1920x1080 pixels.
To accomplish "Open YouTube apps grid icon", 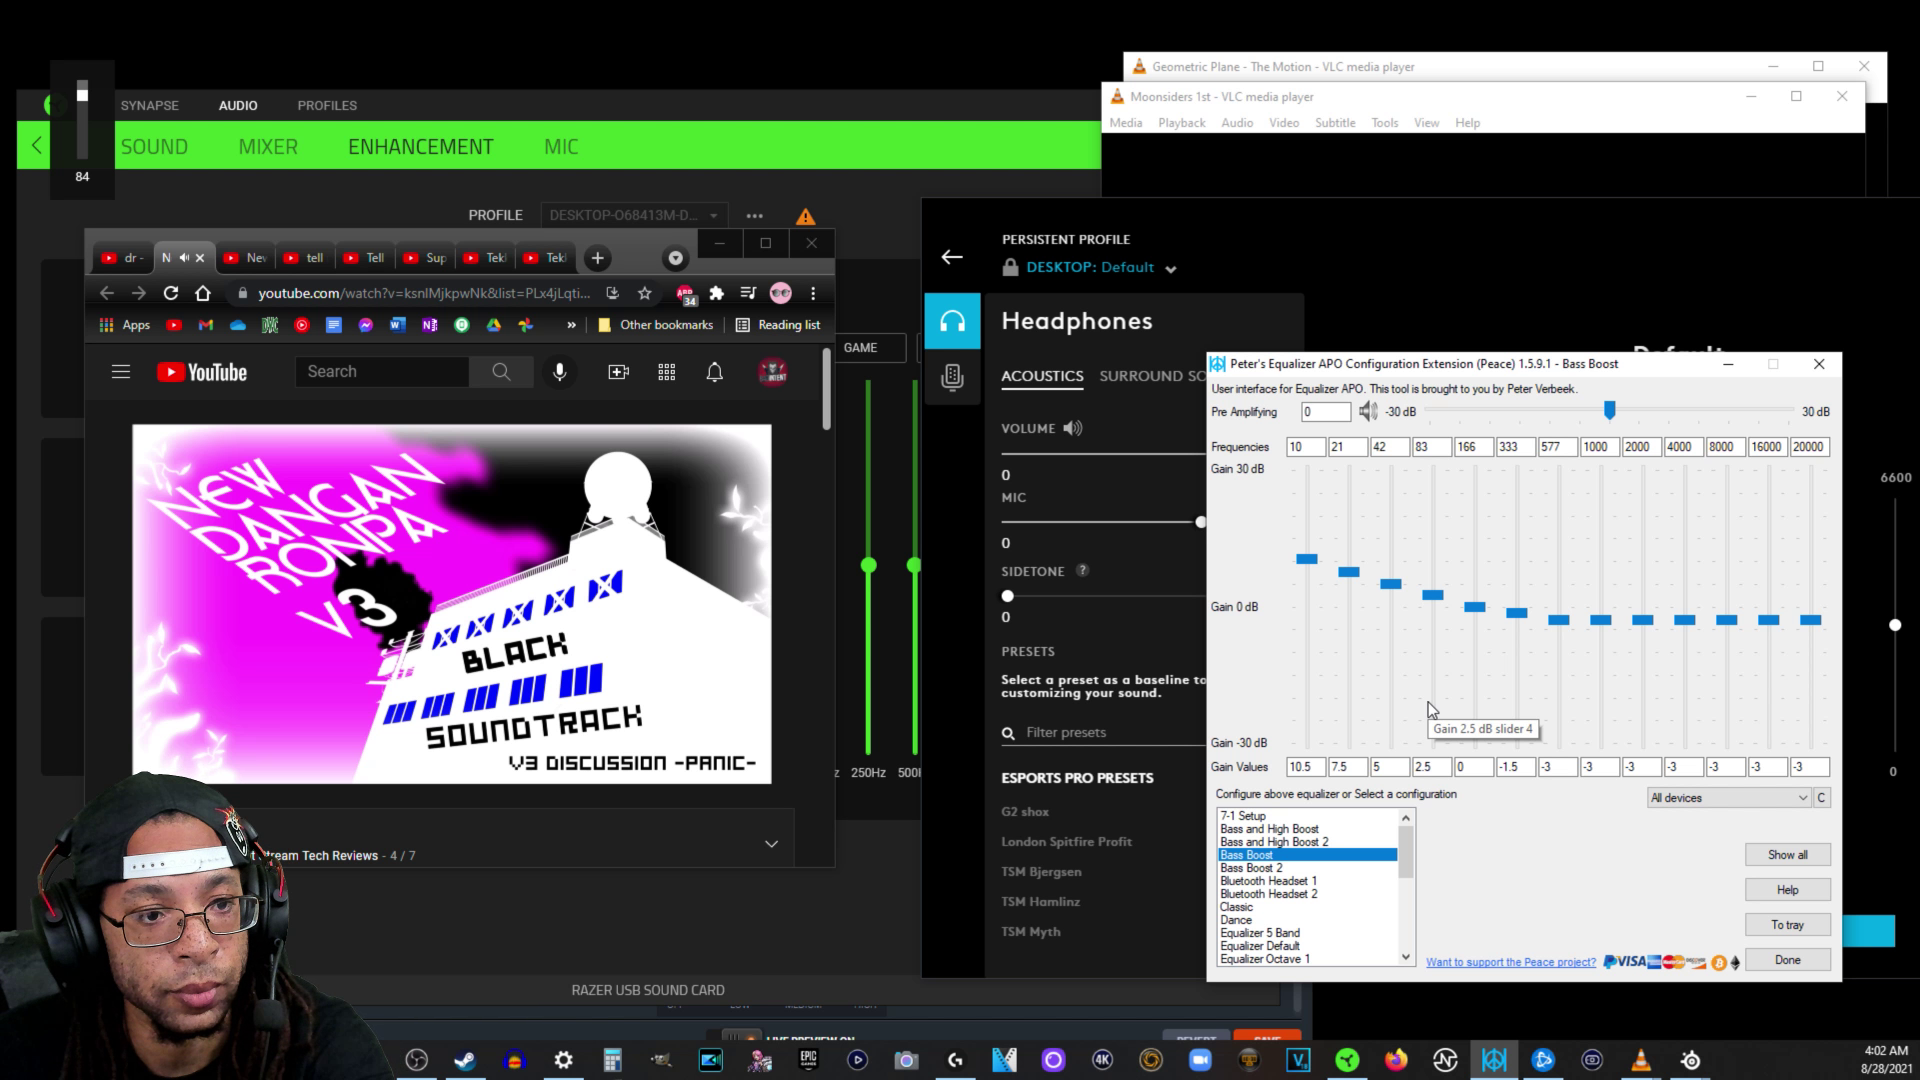I will pyautogui.click(x=666, y=372).
